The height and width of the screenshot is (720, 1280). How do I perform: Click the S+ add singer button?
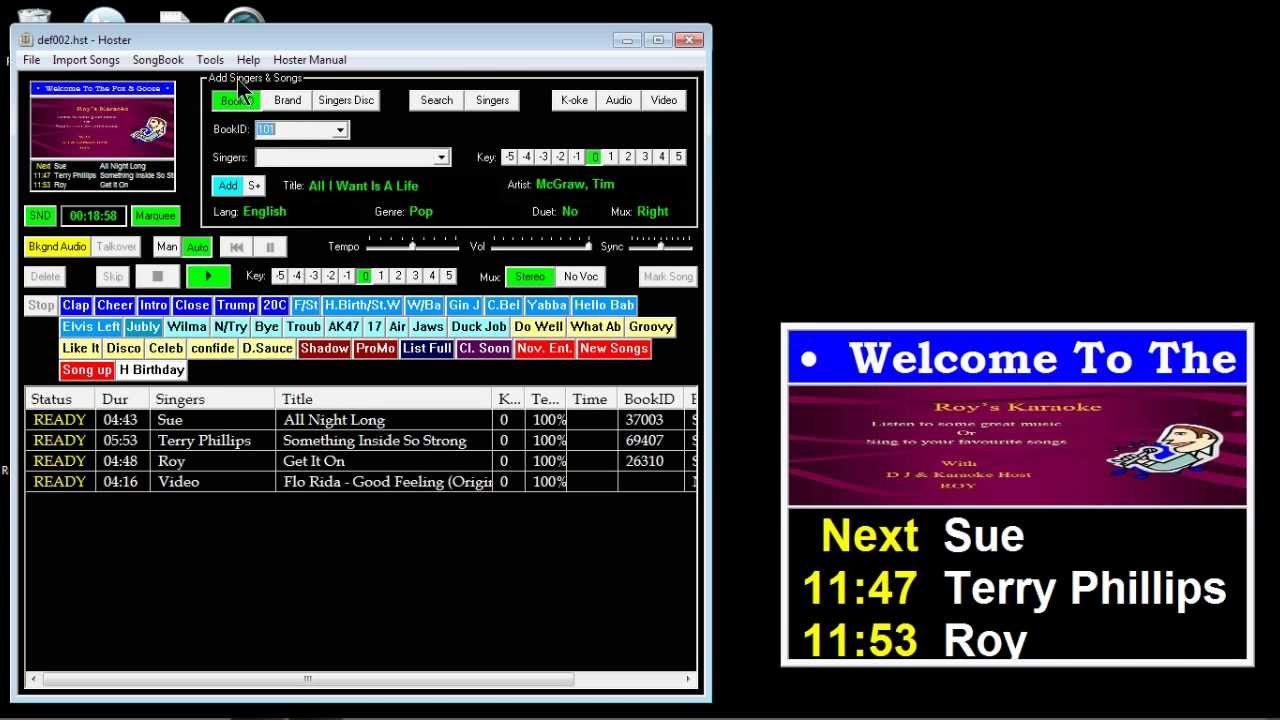coord(254,186)
